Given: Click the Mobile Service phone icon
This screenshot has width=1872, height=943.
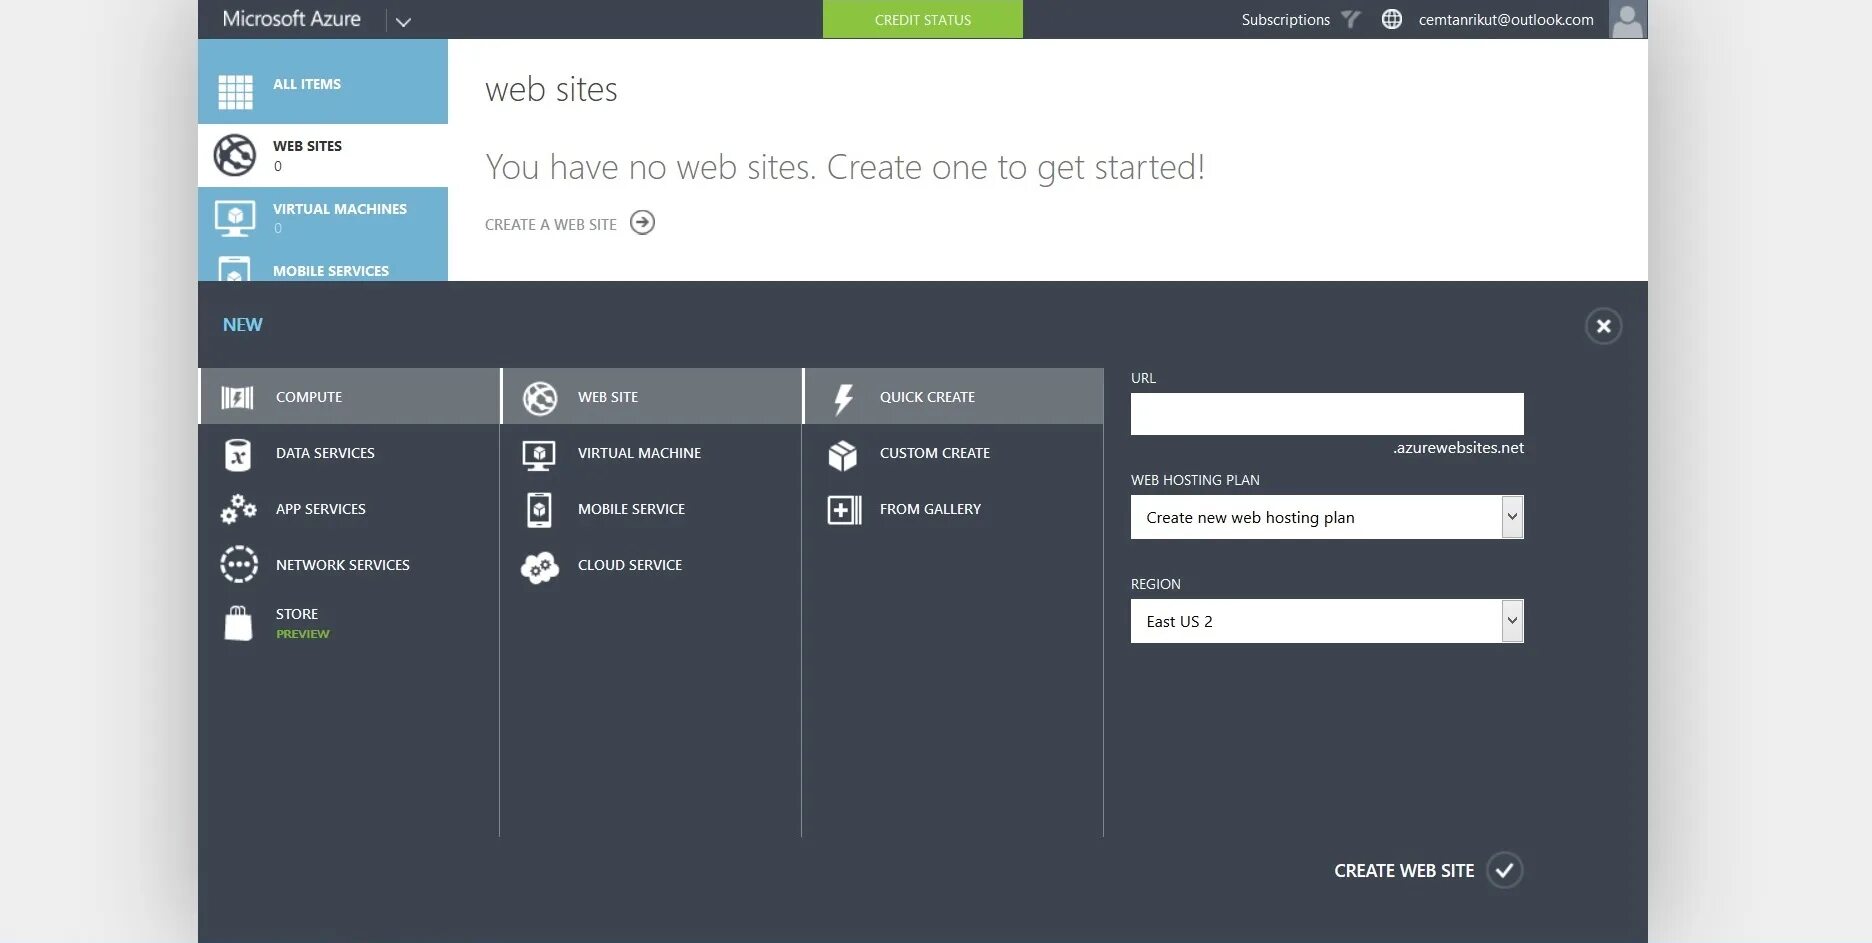Looking at the screenshot, I should click(x=539, y=510).
